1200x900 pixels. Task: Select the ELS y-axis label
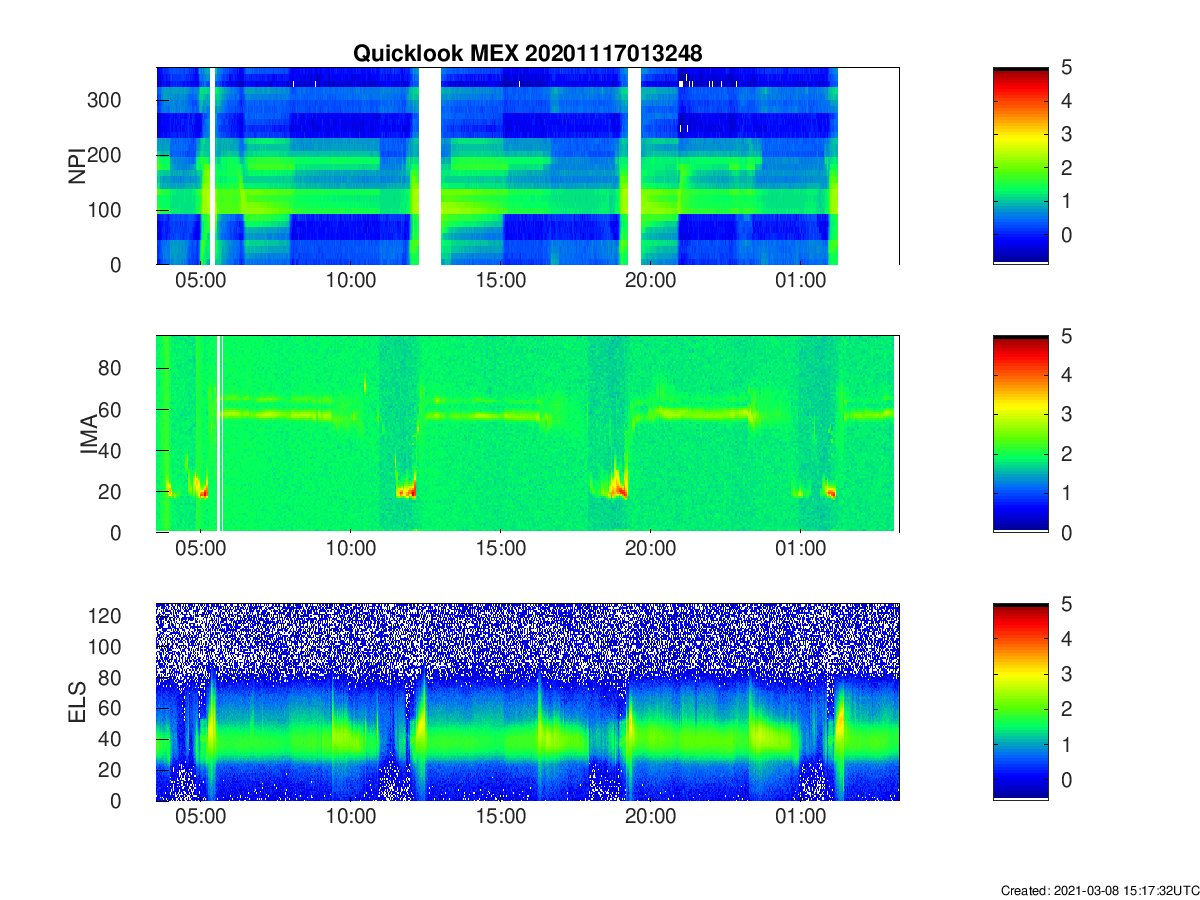coord(76,702)
